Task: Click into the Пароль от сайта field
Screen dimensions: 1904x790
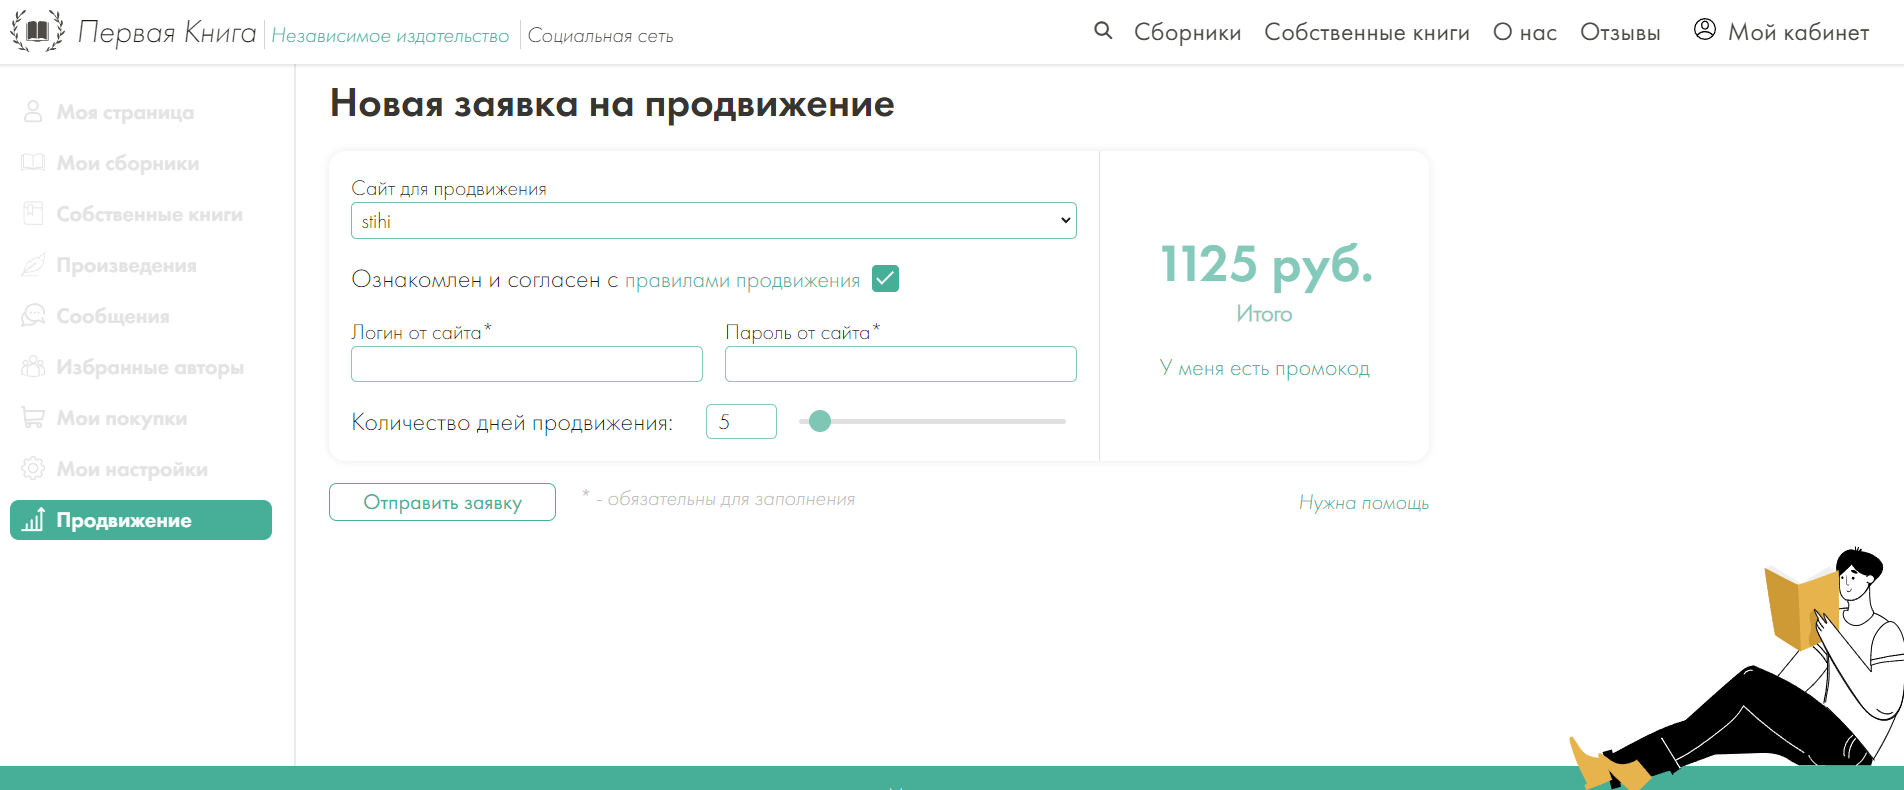Action: click(x=900, y=364)
